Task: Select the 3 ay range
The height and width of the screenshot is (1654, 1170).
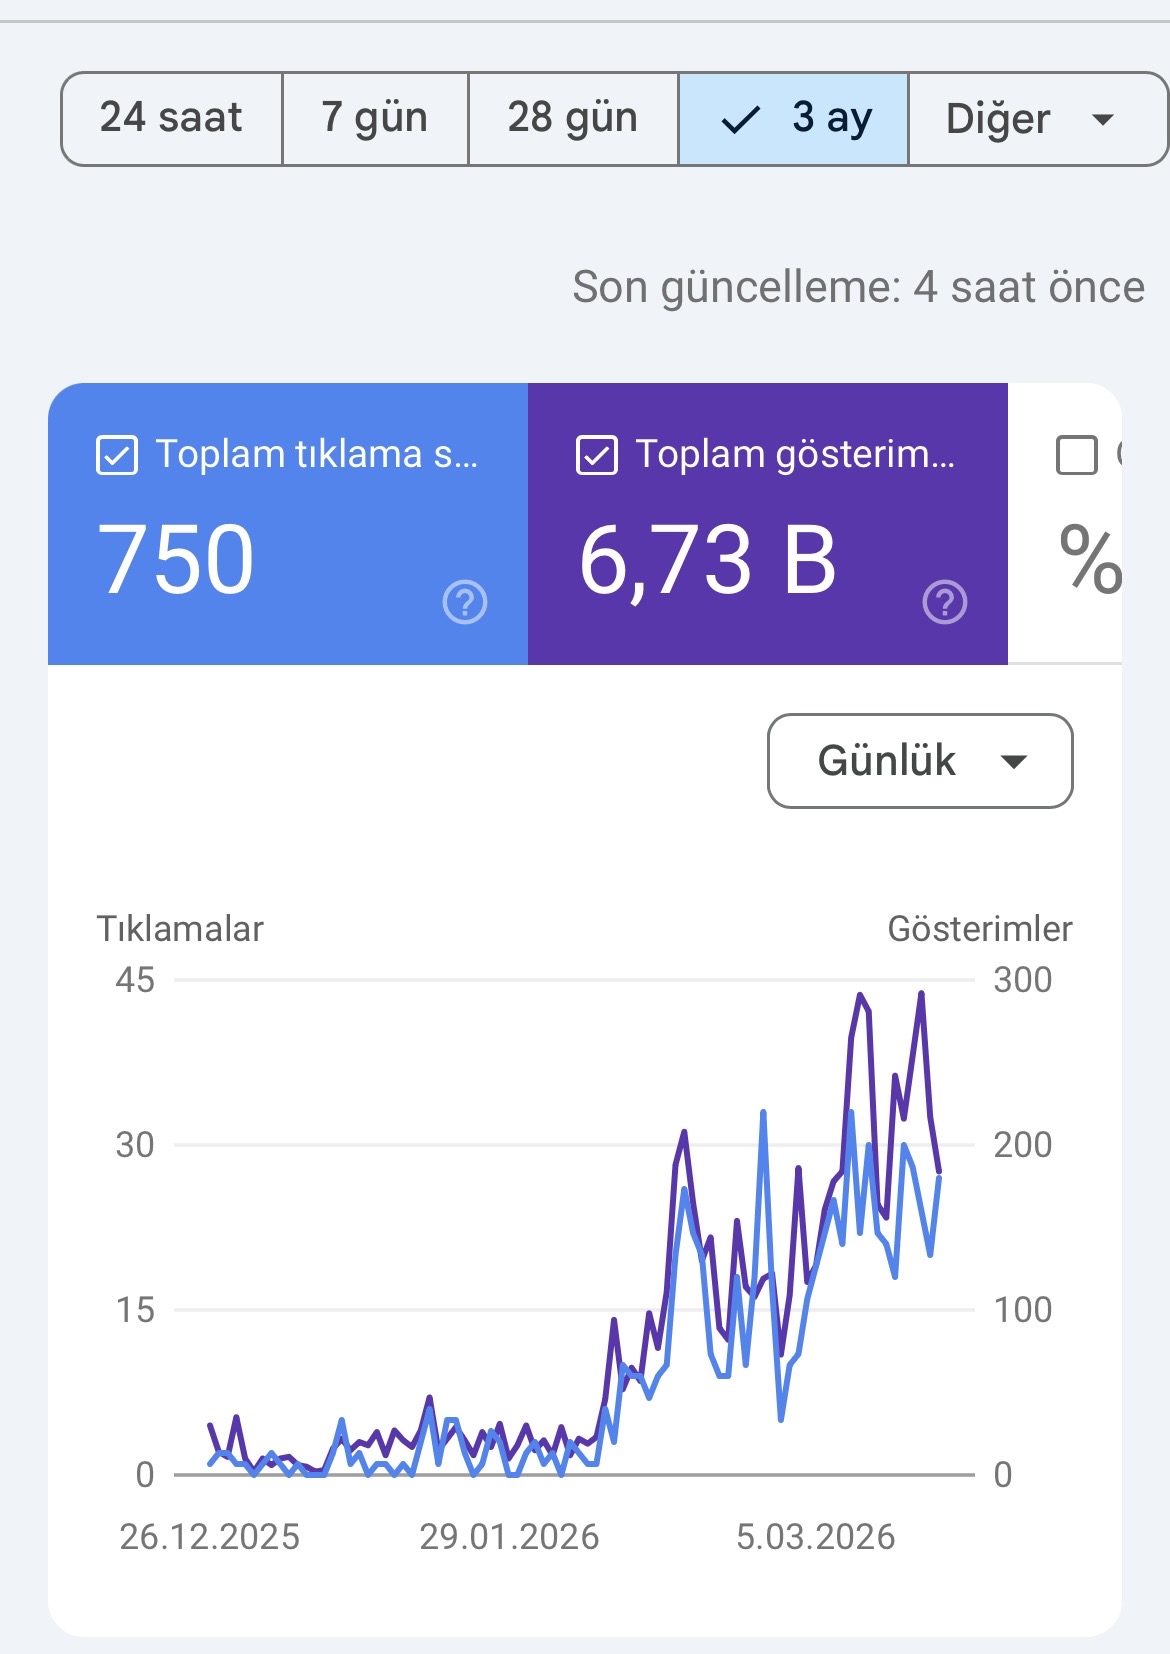Action: (x=794, y=119)
